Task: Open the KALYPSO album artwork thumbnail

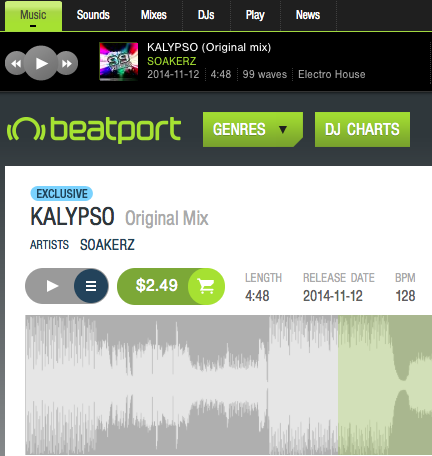Action: pos(119,61)
